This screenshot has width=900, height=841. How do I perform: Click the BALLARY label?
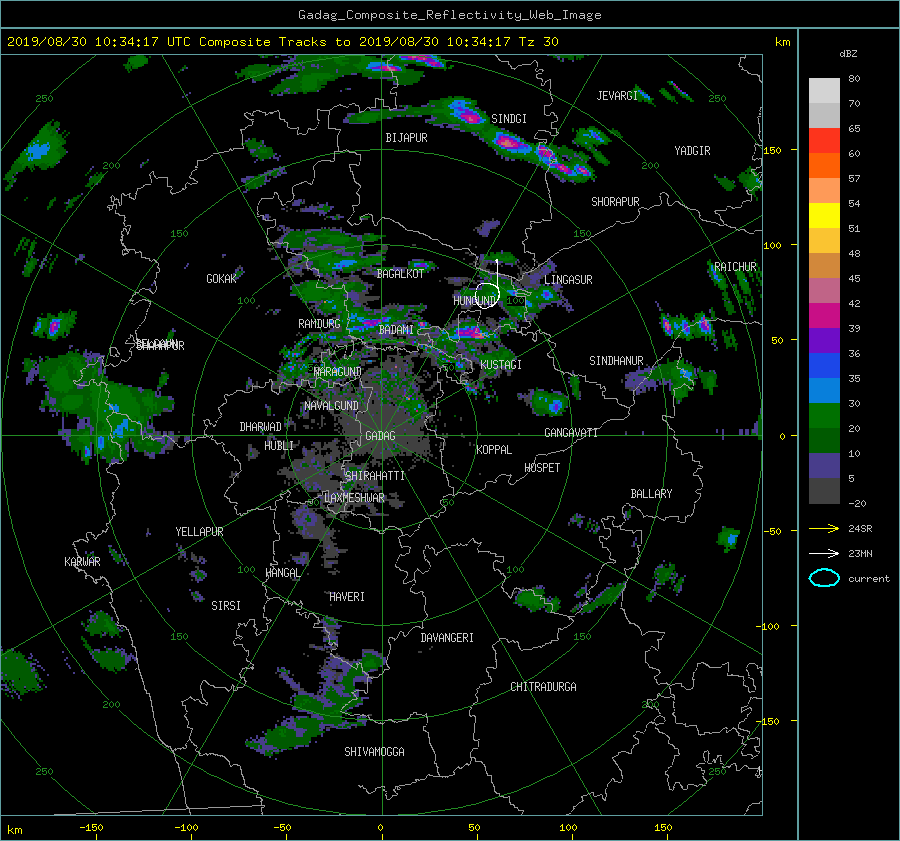pos(651,494)
